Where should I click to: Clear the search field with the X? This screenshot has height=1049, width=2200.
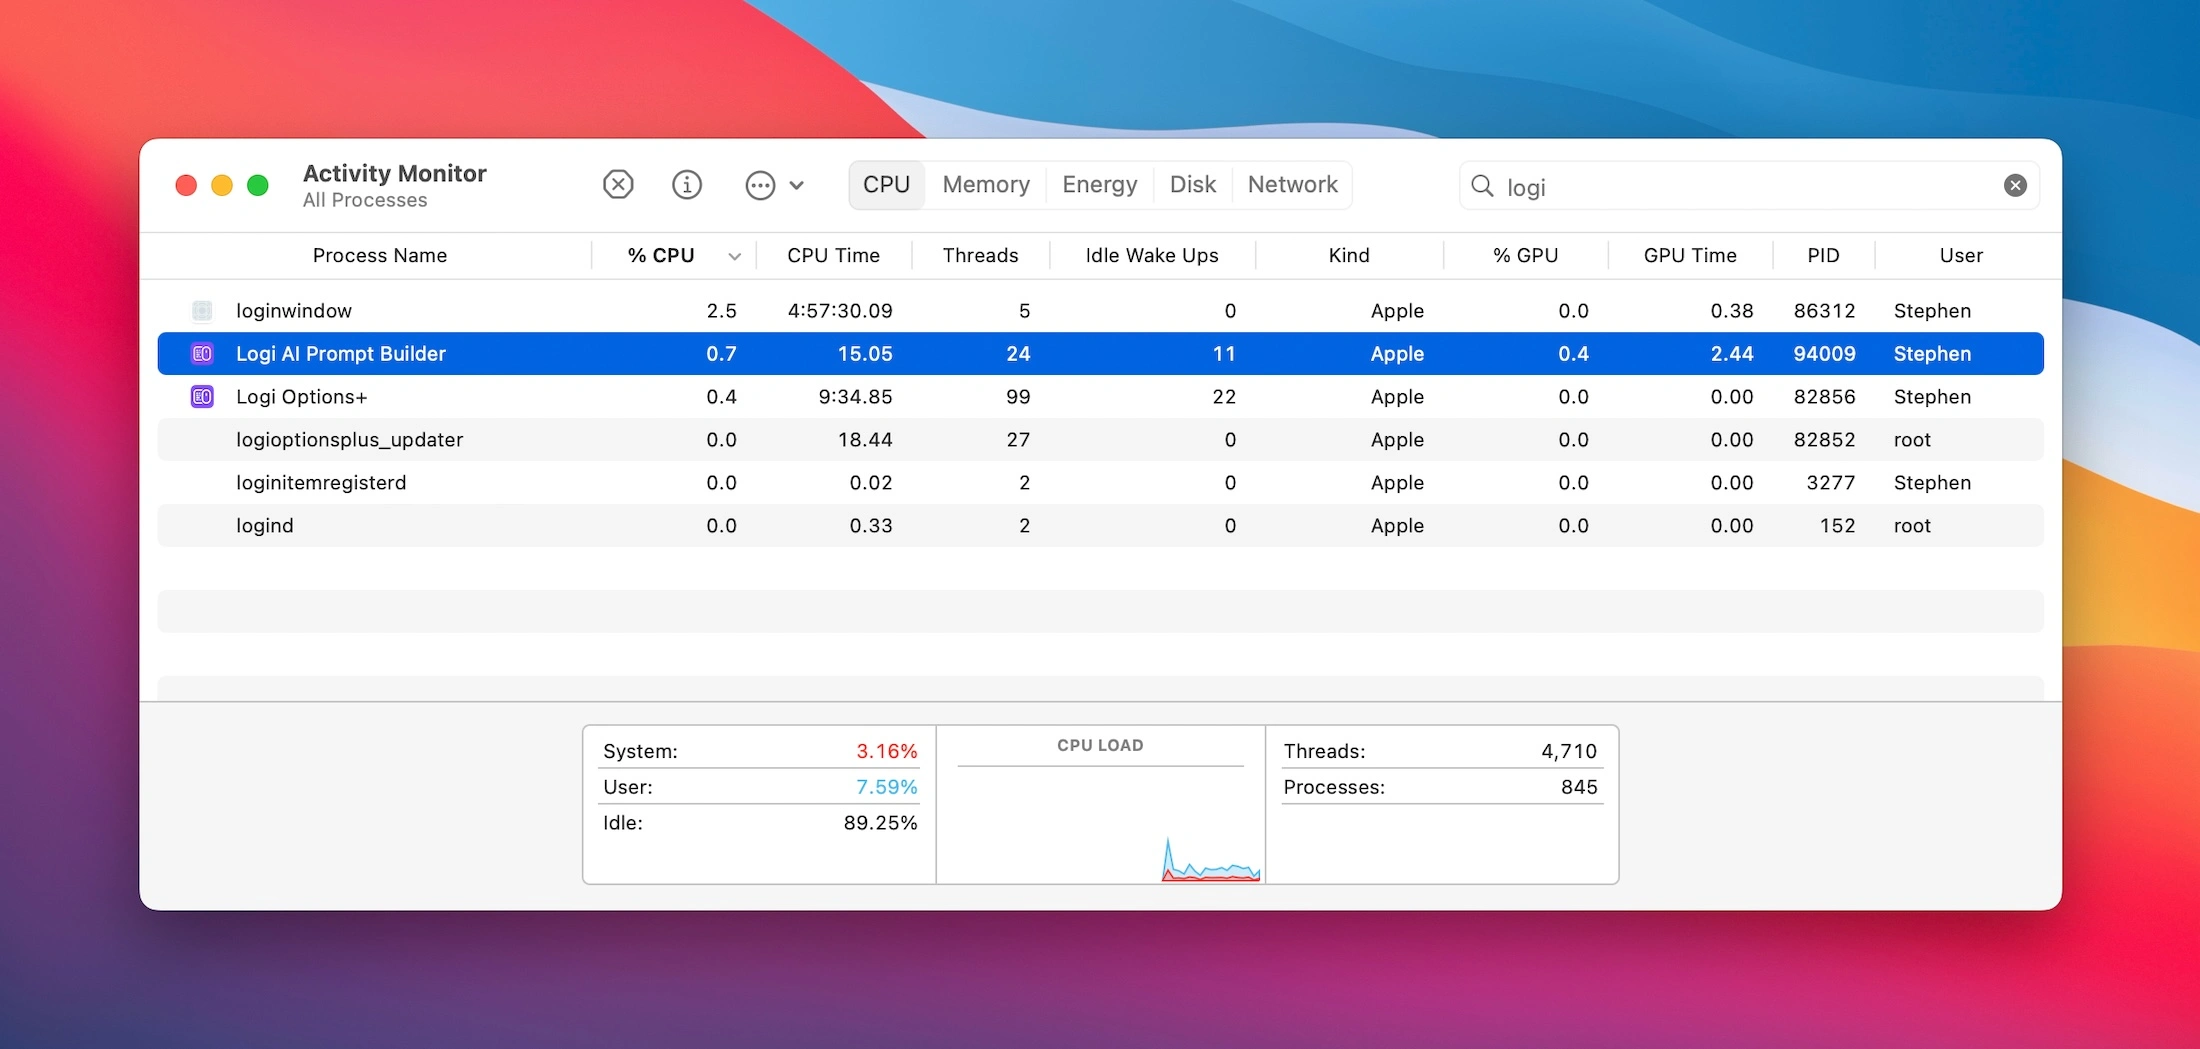click(x=2015, y=185)
